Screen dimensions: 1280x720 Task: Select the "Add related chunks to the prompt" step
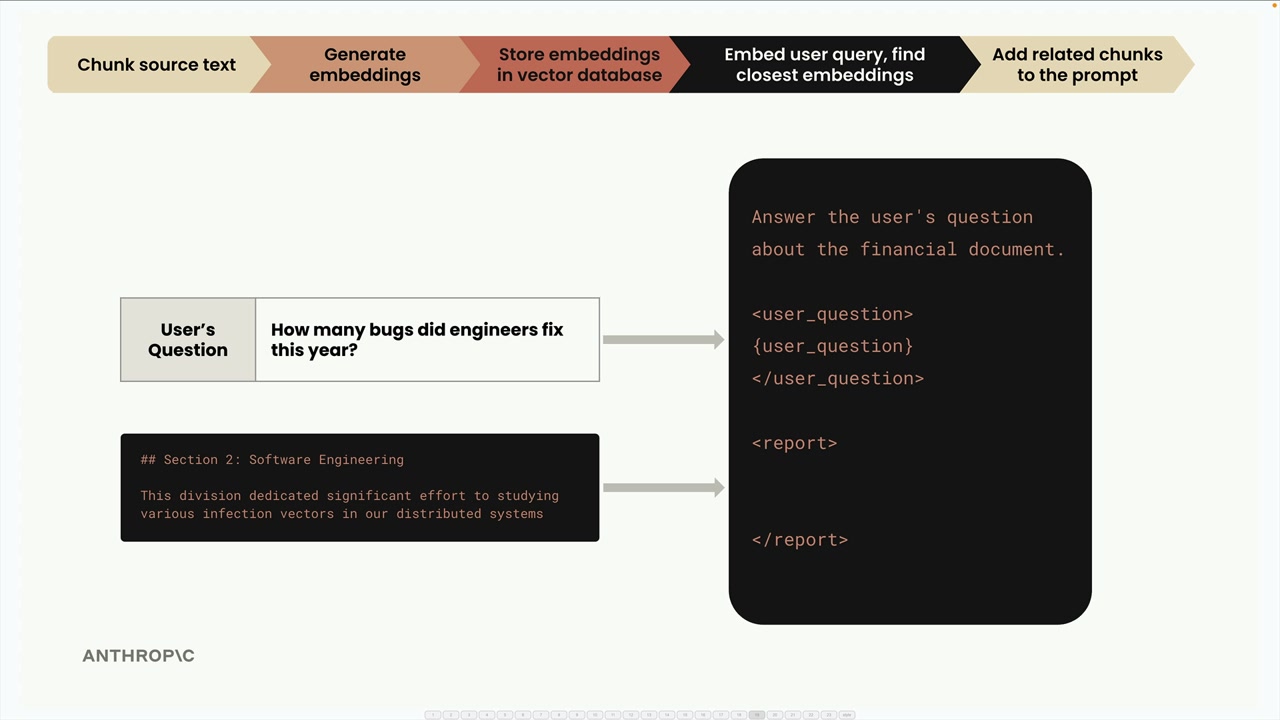click(x=1077, y=65)
